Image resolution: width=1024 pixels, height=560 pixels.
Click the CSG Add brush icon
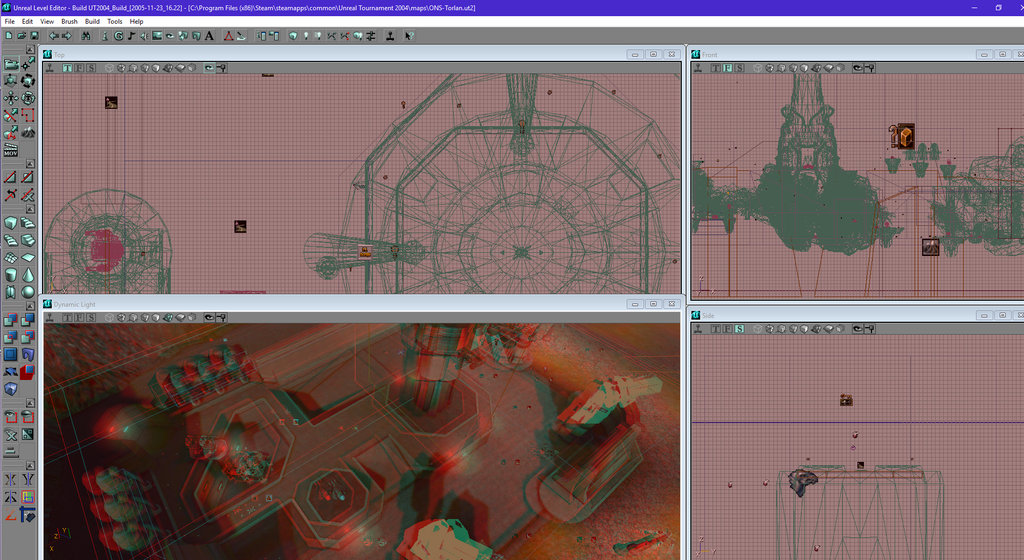11,320
